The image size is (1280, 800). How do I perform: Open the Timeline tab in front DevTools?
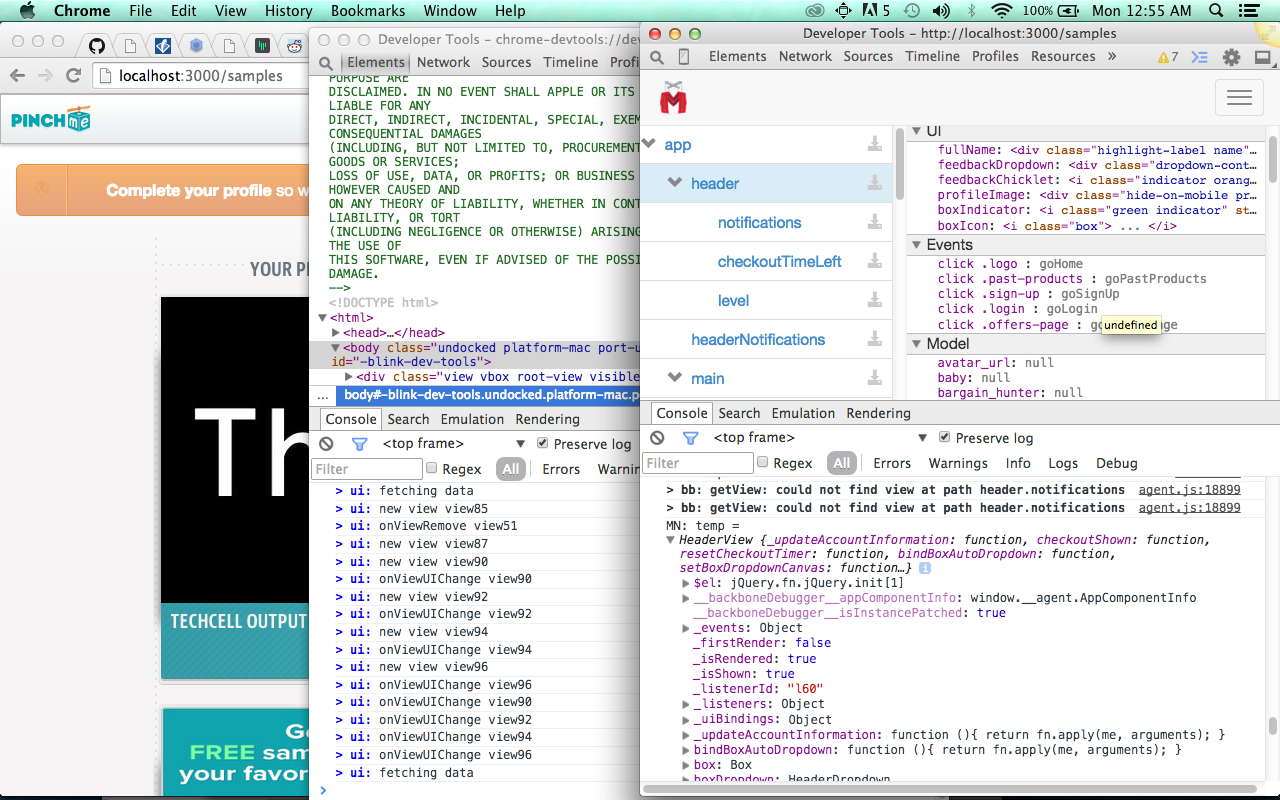[932, 56]
